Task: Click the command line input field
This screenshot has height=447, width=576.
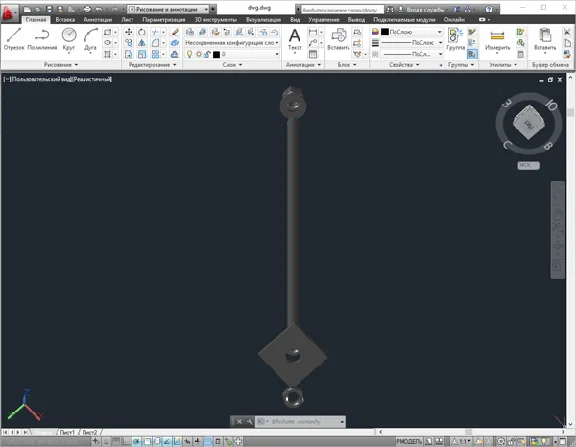Action: click(x=305, y=421)
